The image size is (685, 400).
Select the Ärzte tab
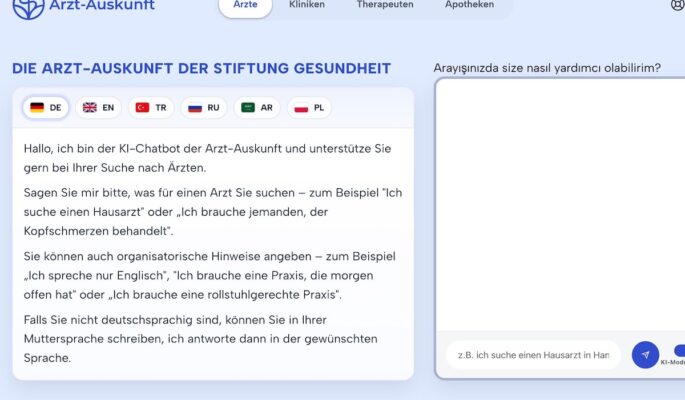tap(245, 5)
